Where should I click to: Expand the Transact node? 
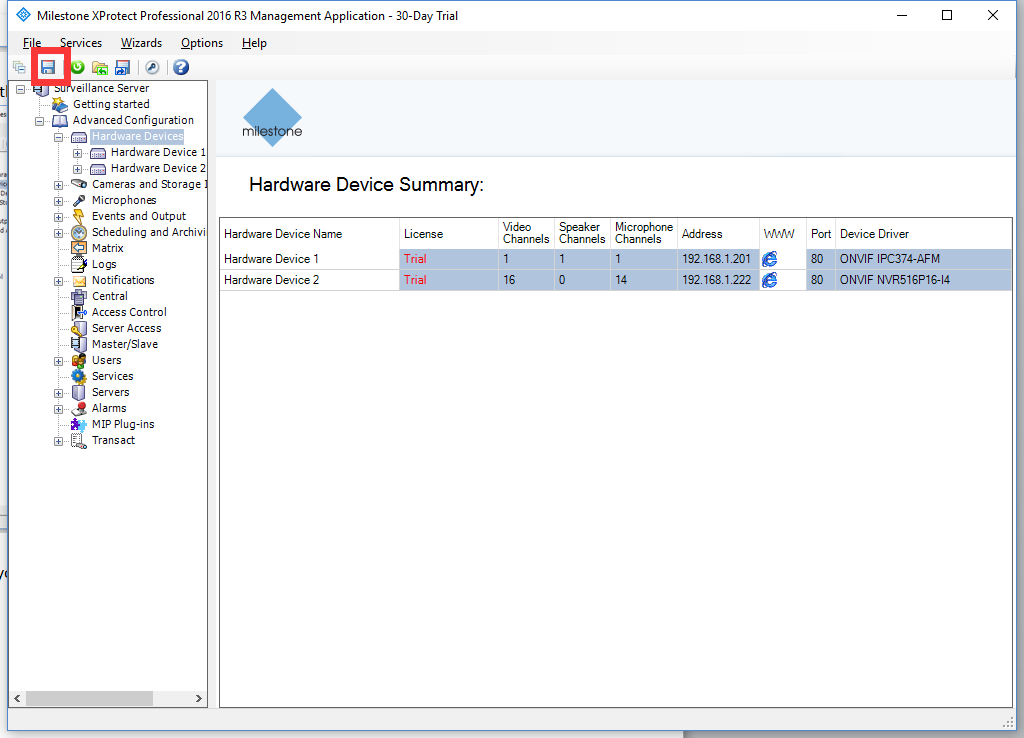tap(59, 441)
